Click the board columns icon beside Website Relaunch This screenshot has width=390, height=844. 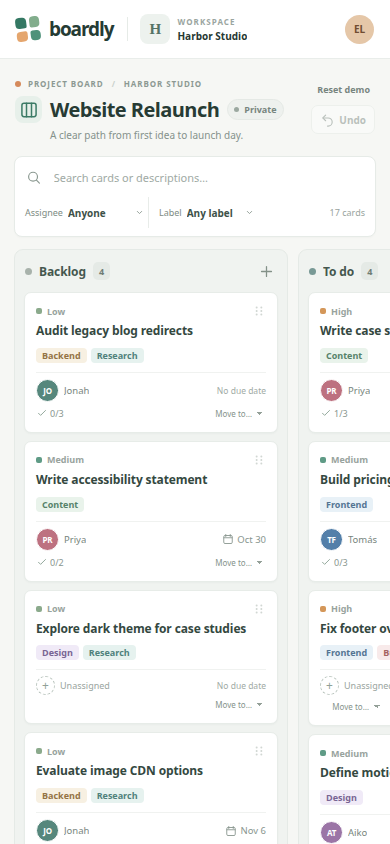point(29,110)
